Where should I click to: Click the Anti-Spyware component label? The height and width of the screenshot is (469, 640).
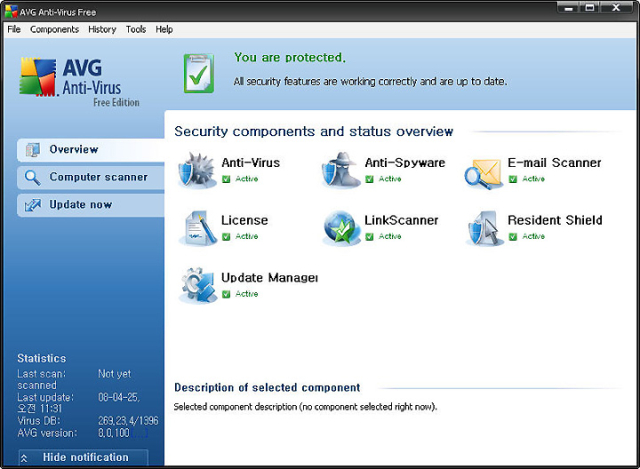pyautogui.click(x=405, y=163)
